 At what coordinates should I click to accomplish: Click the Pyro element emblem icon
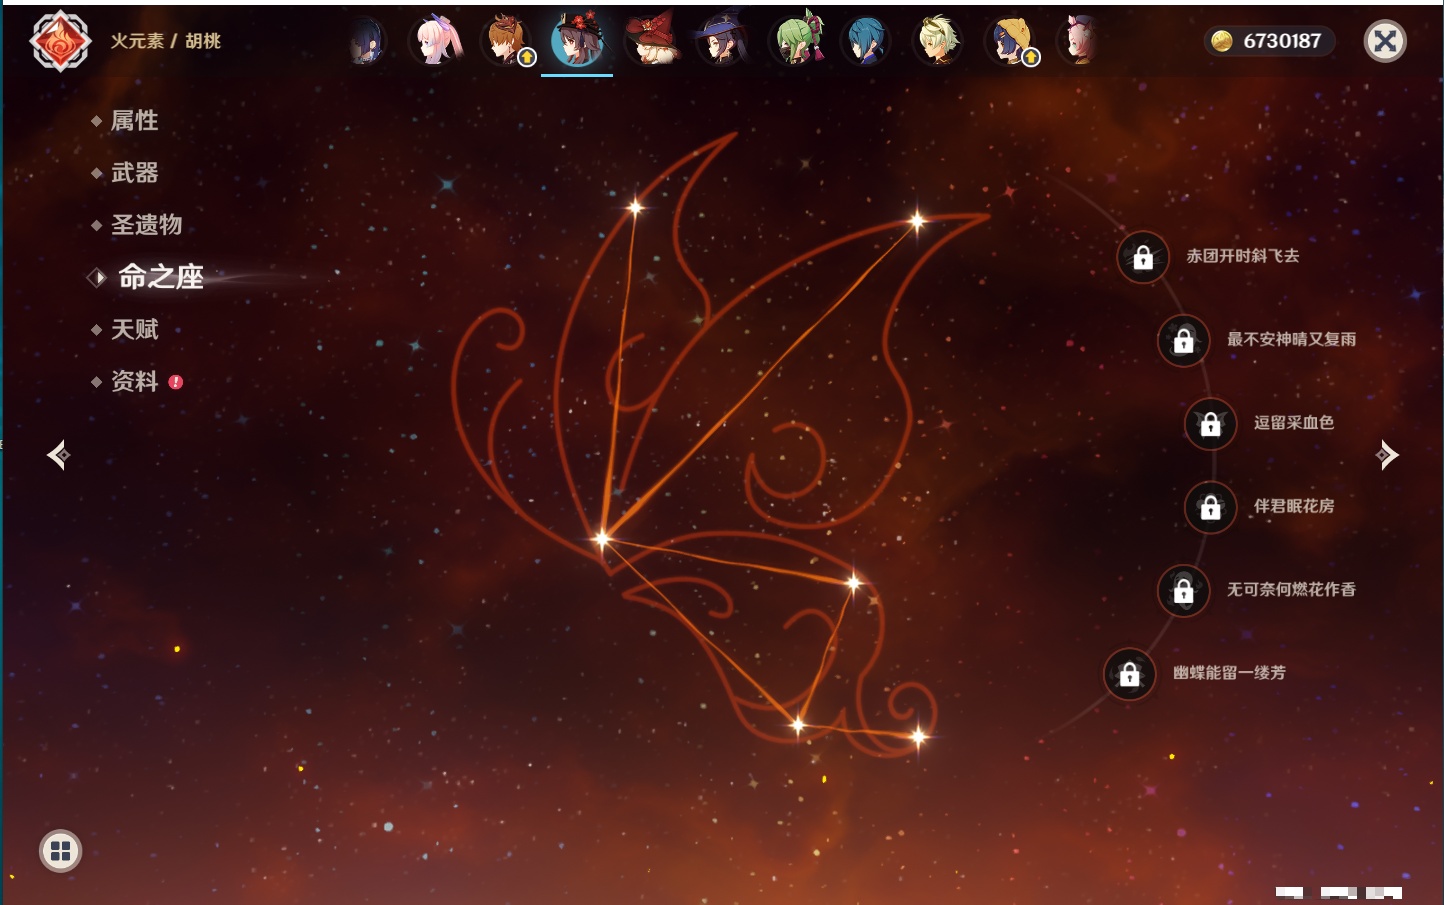(61, 41)
